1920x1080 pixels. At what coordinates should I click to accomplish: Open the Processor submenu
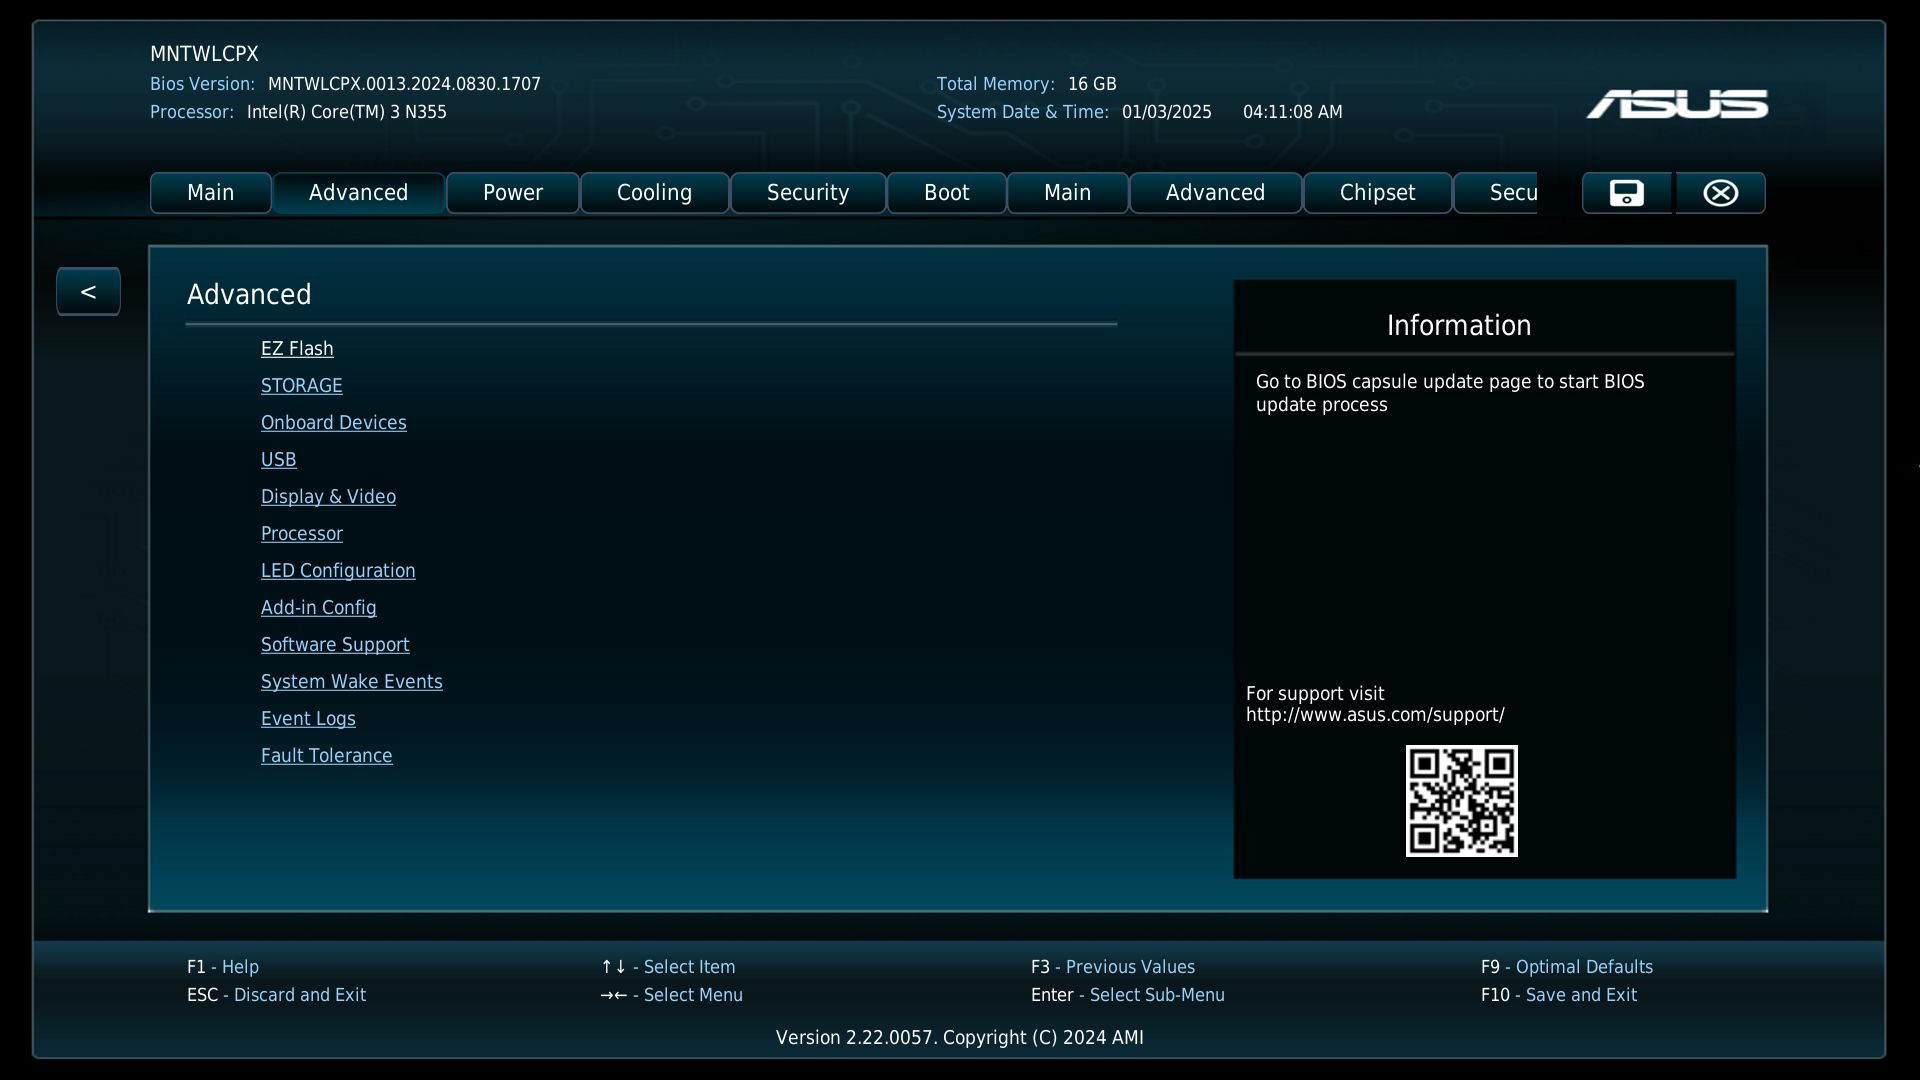301,534
